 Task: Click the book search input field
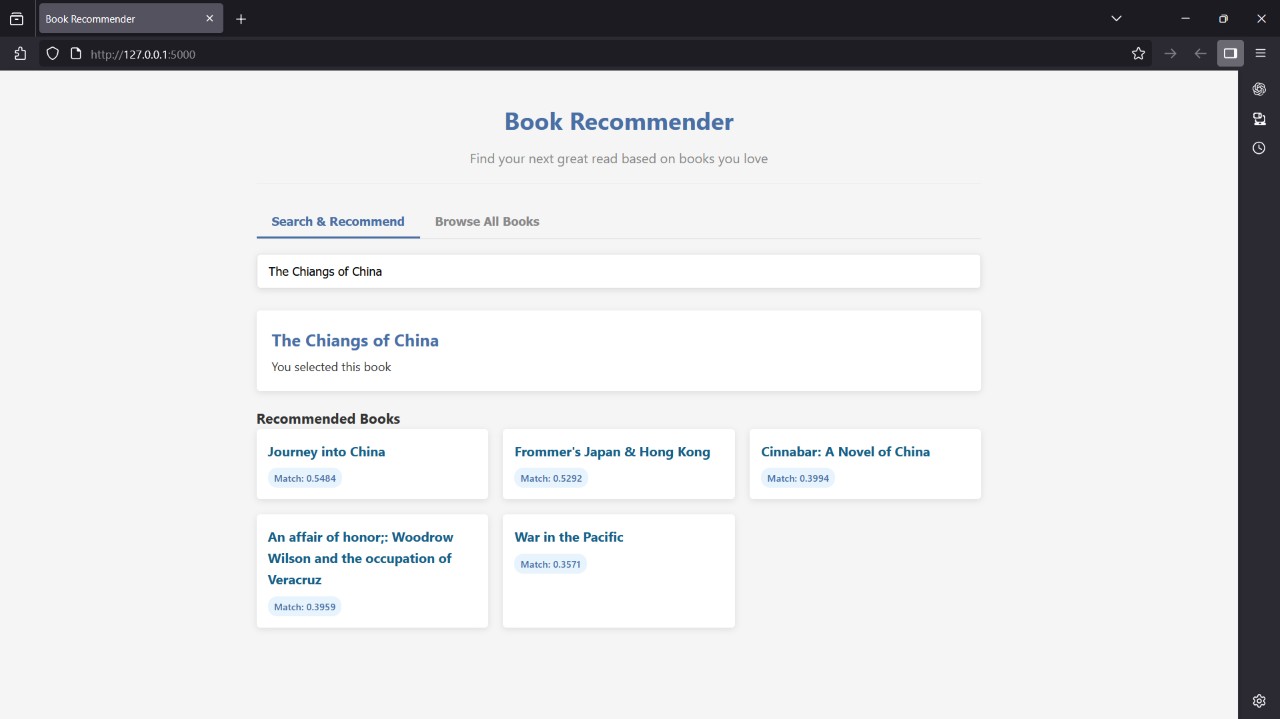point(618,271)
